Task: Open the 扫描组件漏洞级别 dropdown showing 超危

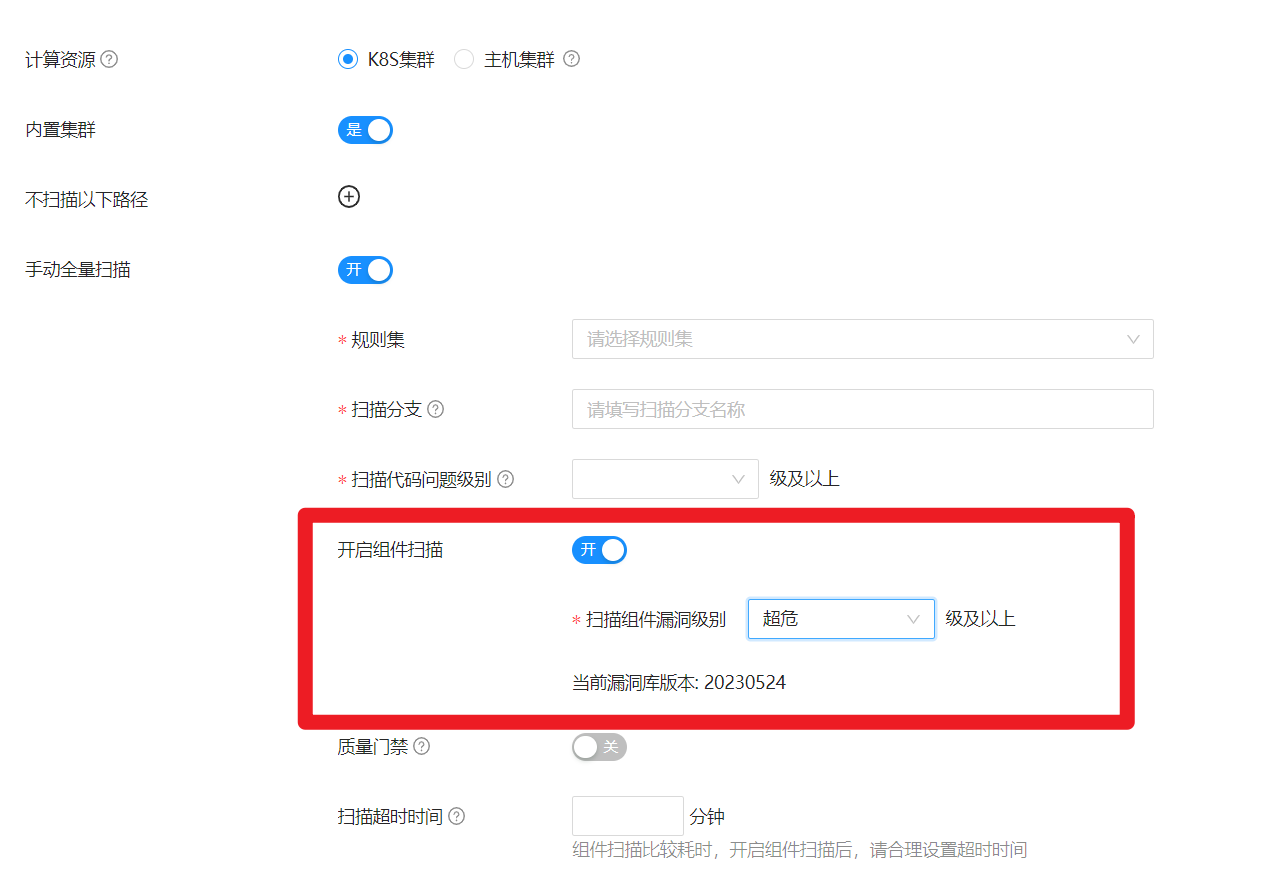Action: pyautogui.click(x=840, y=618)
